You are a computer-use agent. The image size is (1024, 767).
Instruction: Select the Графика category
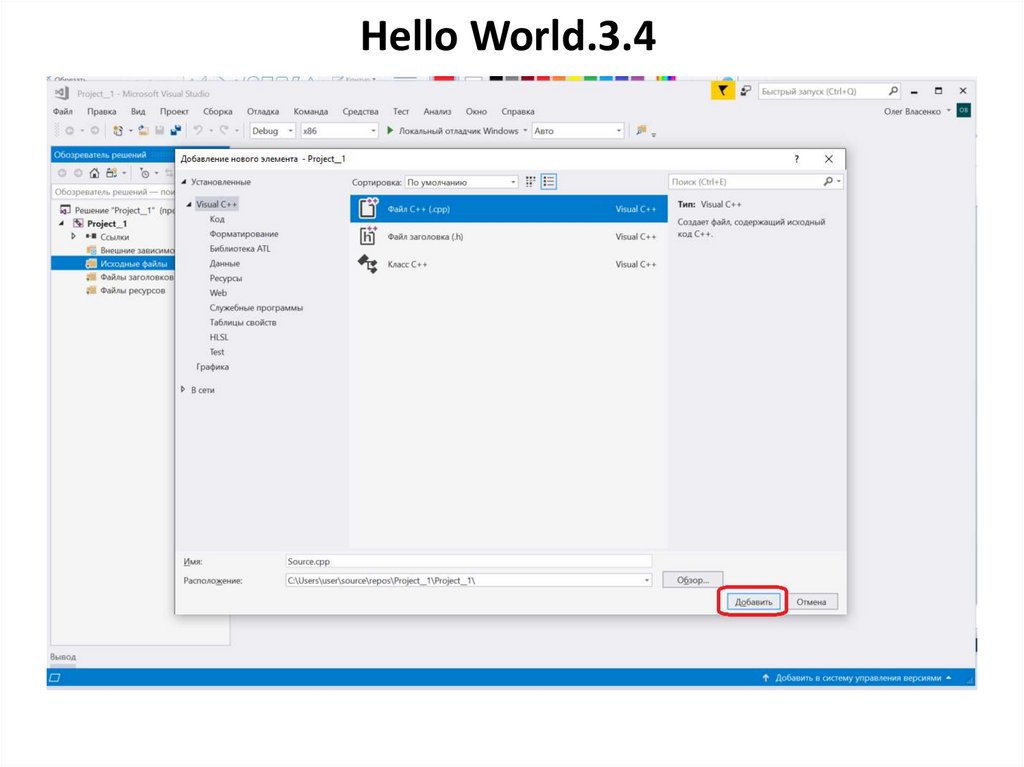212,367
